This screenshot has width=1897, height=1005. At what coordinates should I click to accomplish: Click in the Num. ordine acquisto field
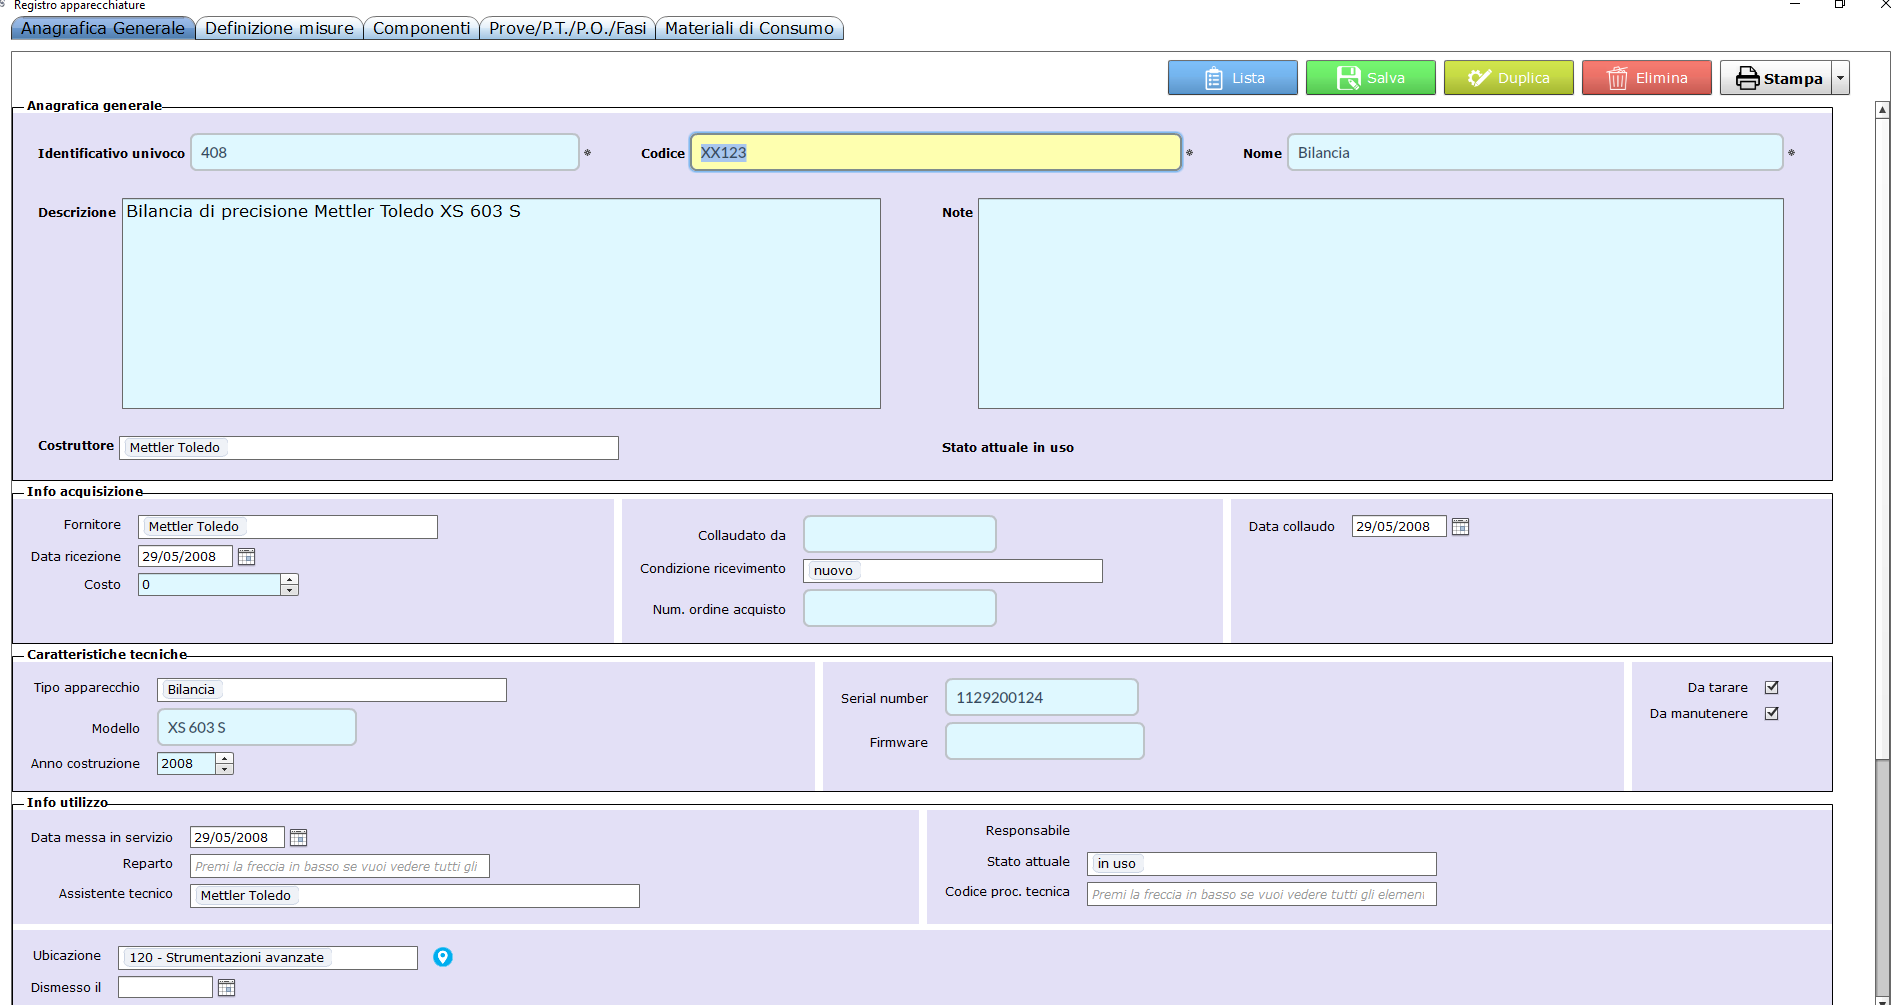tap(900, 608)
